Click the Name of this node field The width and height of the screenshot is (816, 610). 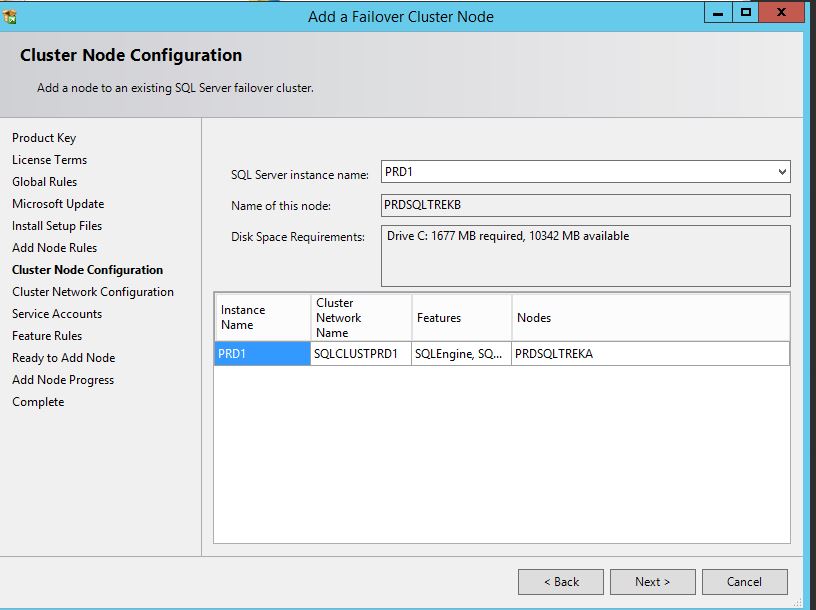585,206
